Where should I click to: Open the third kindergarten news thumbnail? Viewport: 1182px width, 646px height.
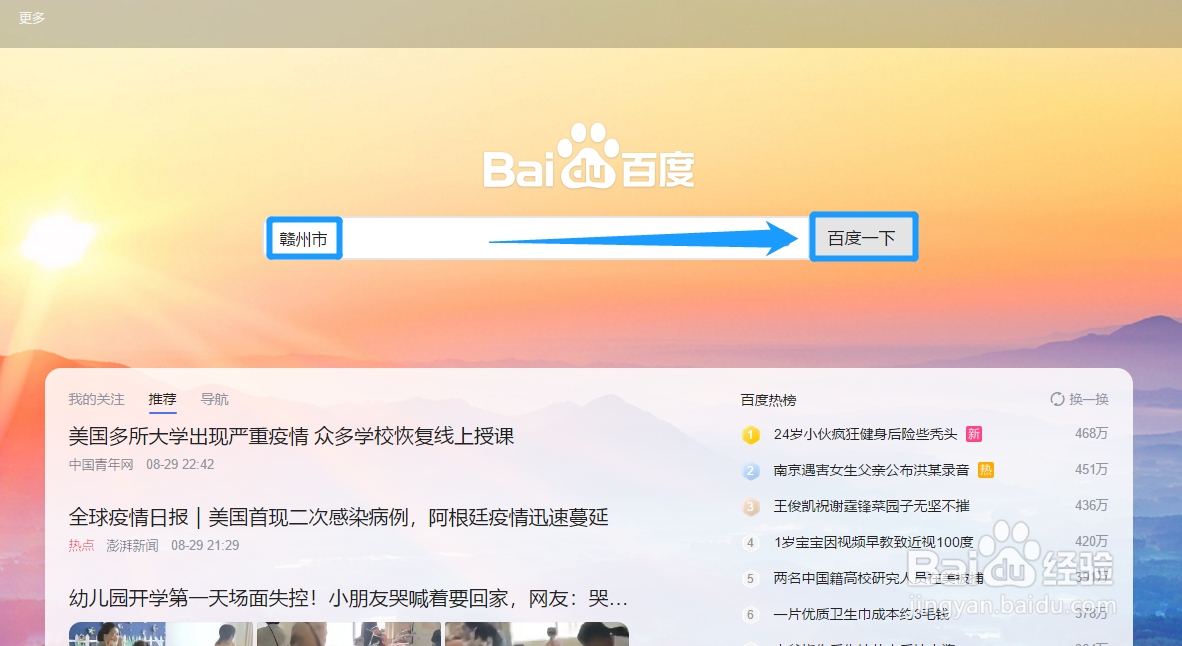(537, 634)
